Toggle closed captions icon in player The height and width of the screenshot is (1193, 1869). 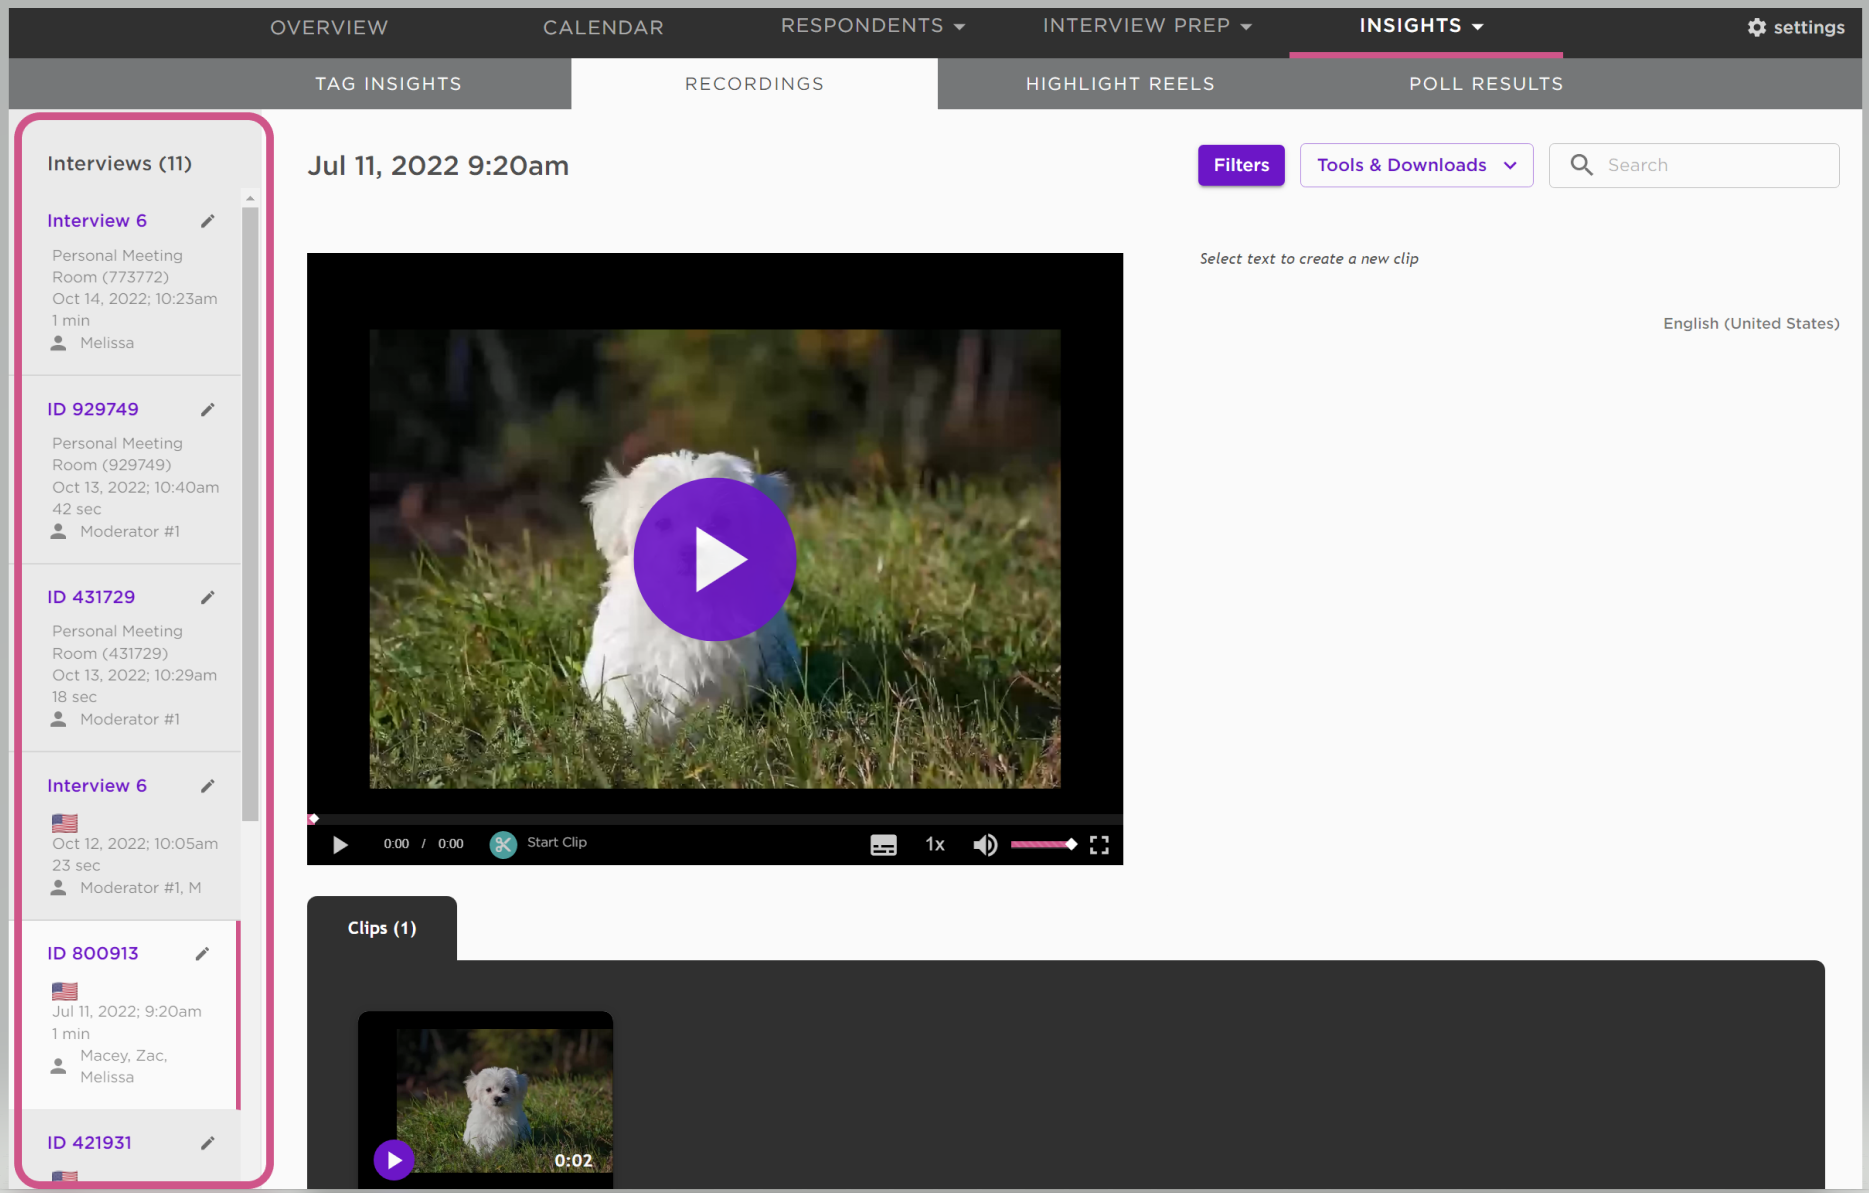[x=884, y=845]
